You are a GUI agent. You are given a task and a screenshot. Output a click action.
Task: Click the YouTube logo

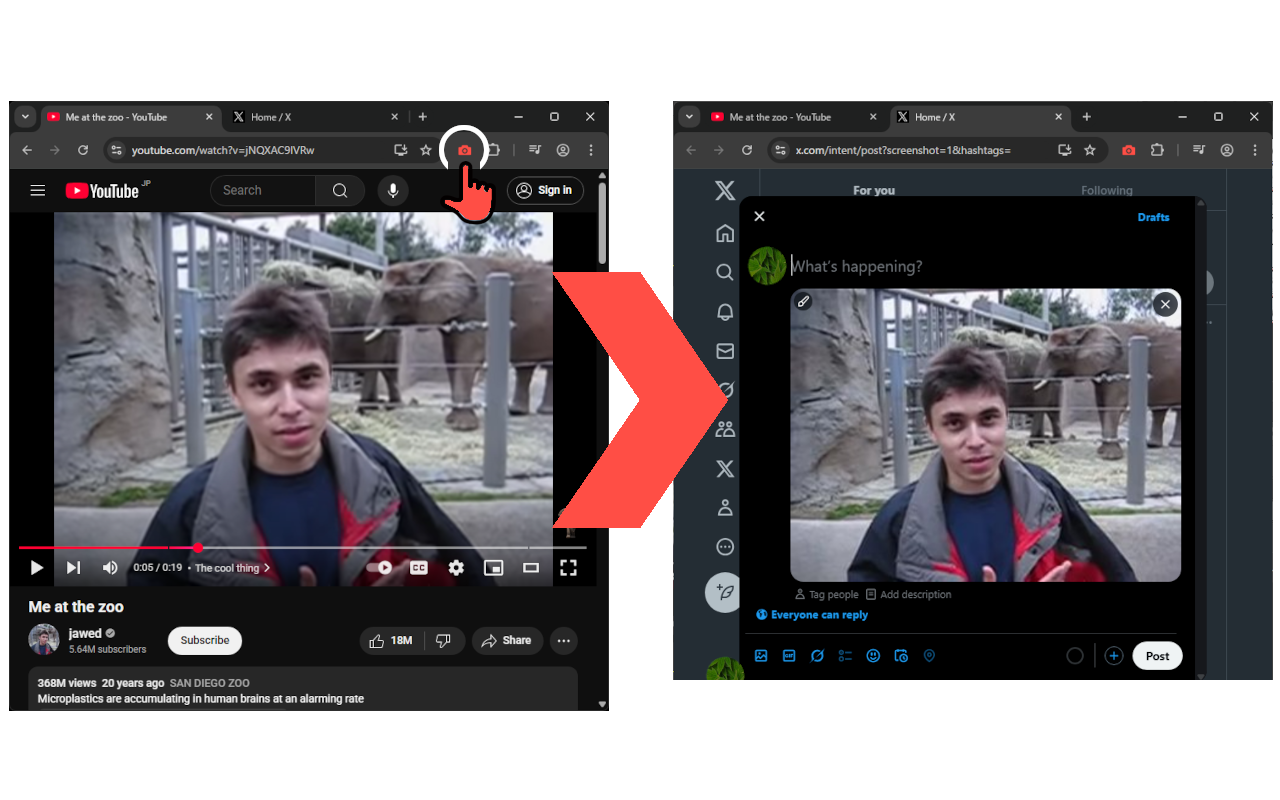pos(102,190)
